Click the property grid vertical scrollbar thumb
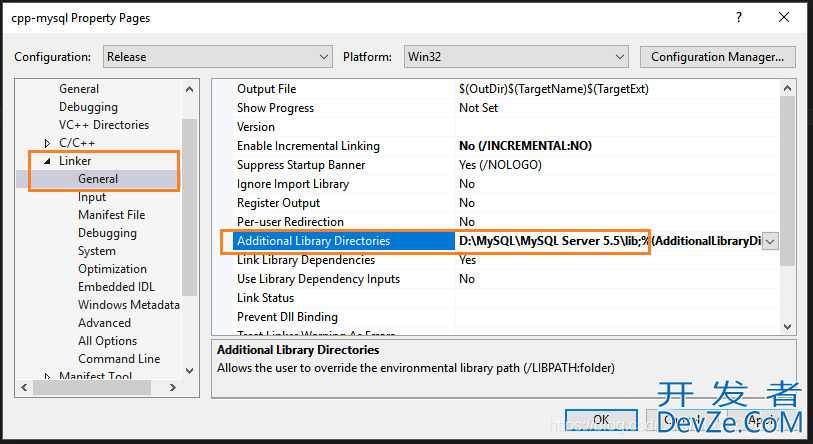This screenshot has height=444, width=813. click(x=788, y=182)
